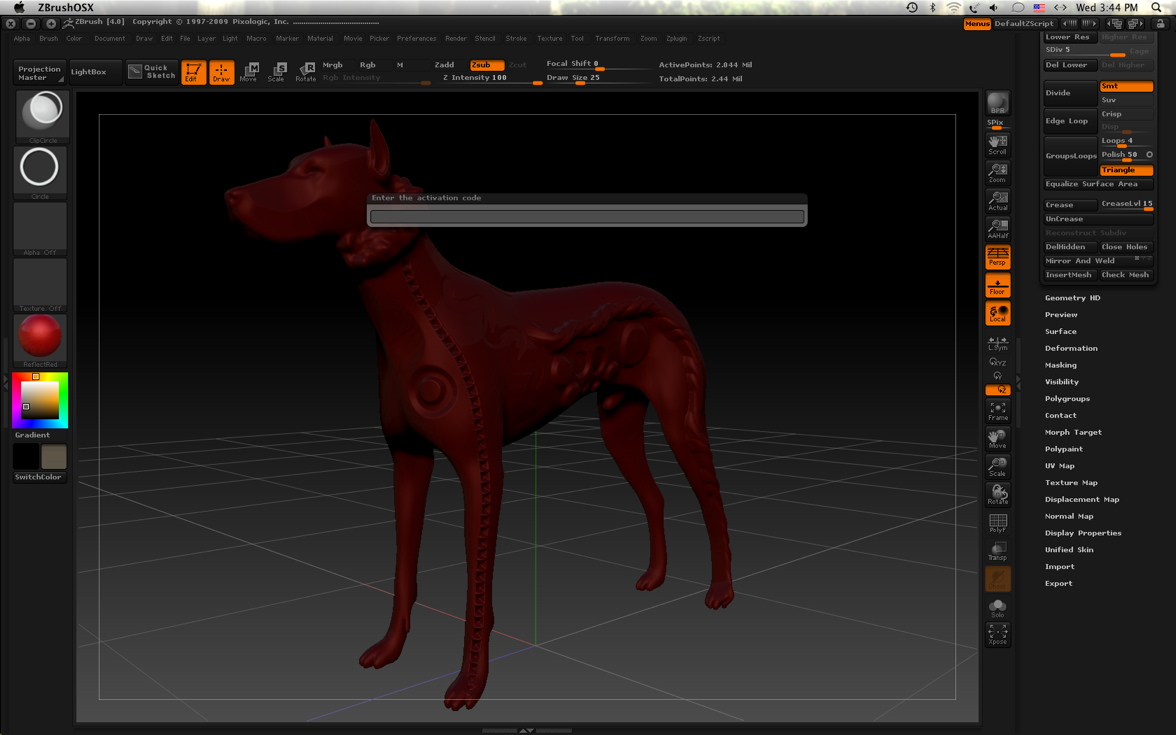
Task: Expand the Masking section
Action: pos(1061,365)
